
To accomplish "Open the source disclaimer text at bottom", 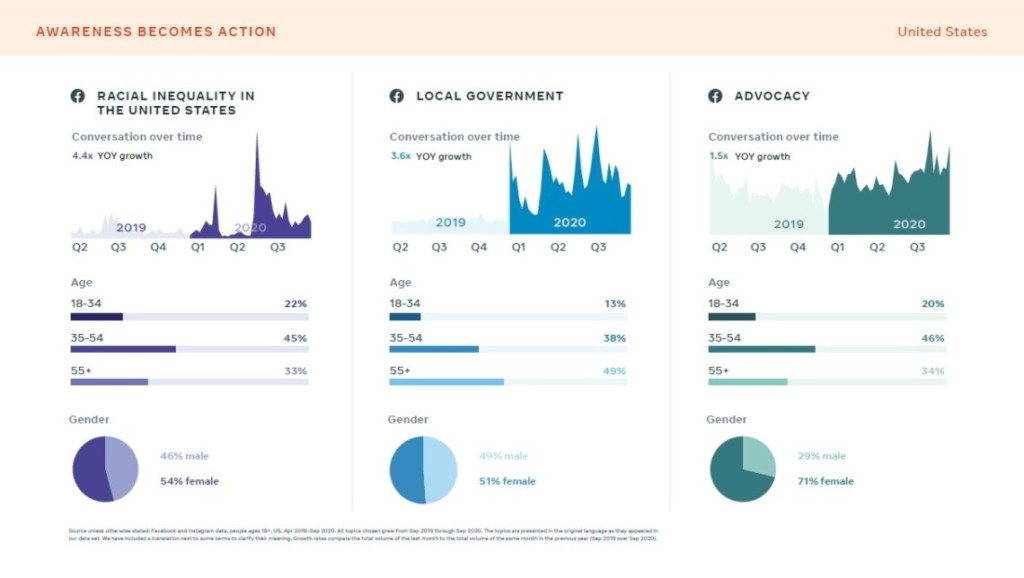I will (360, 536).
